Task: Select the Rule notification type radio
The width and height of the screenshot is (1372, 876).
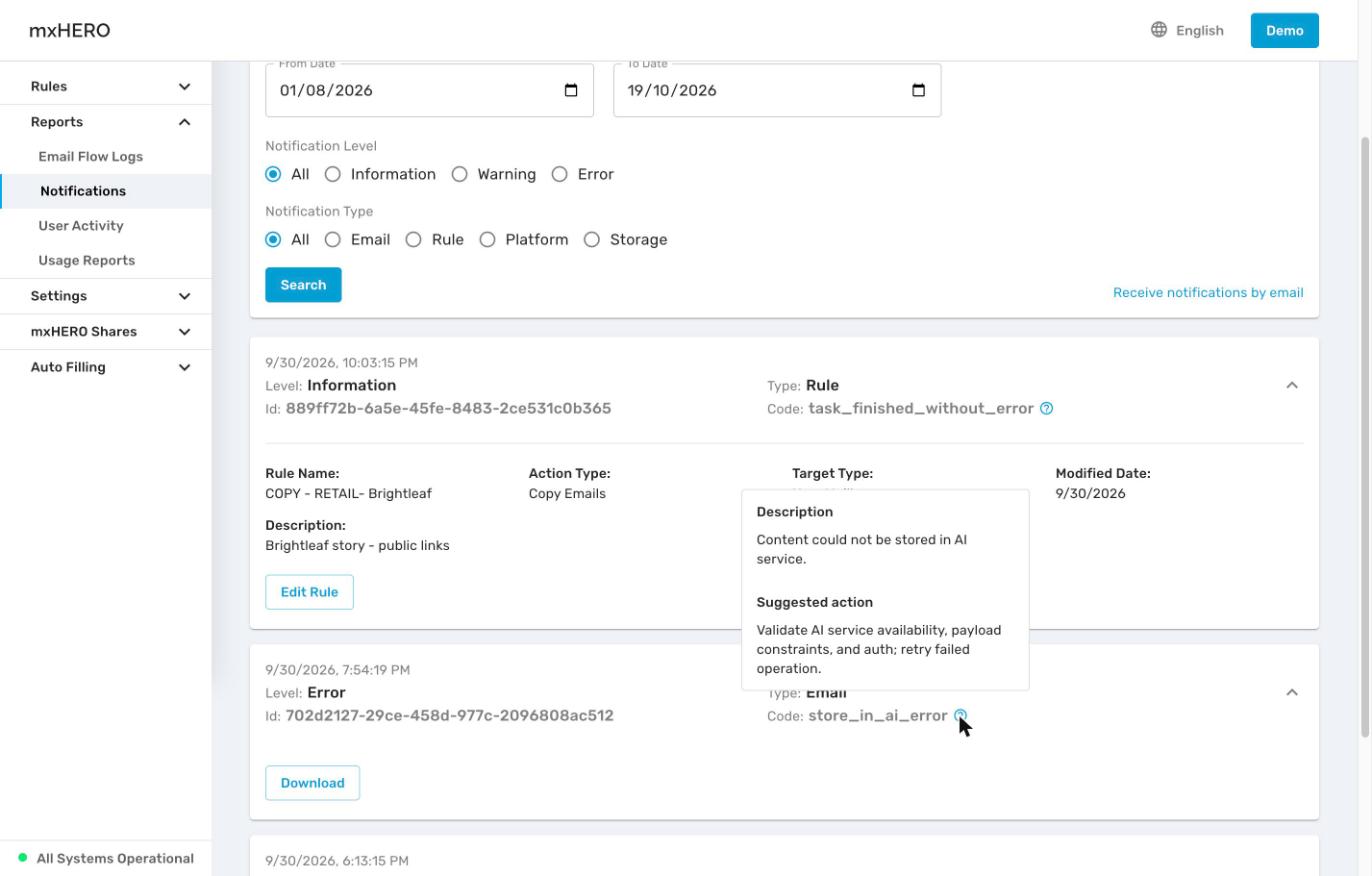Action: pos(414,240)
